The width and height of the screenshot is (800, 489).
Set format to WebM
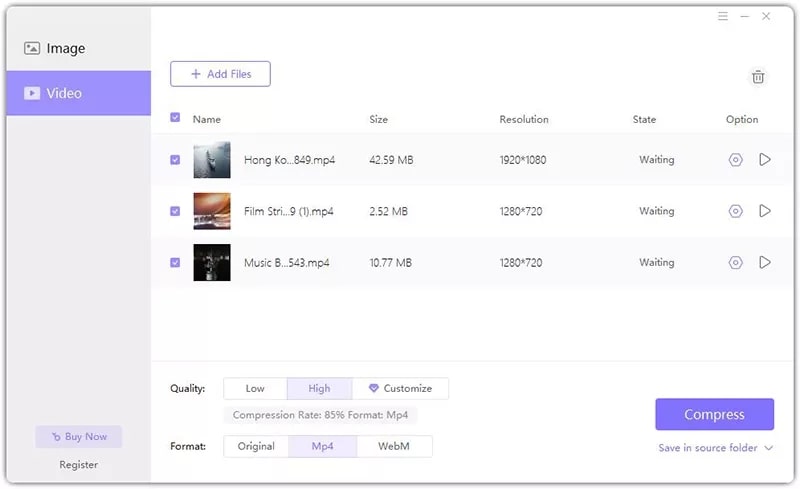pyautogui.click(x=394, y=446)
